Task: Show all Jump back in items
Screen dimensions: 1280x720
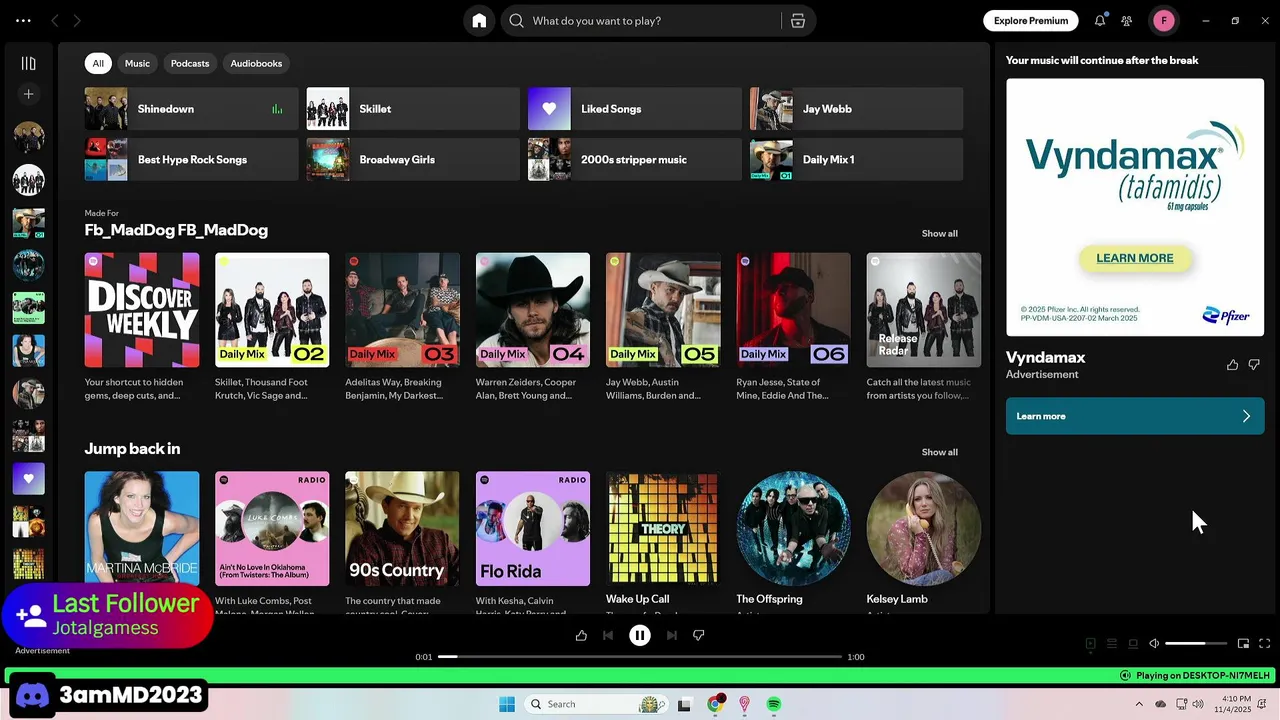Action: (939, 452)
